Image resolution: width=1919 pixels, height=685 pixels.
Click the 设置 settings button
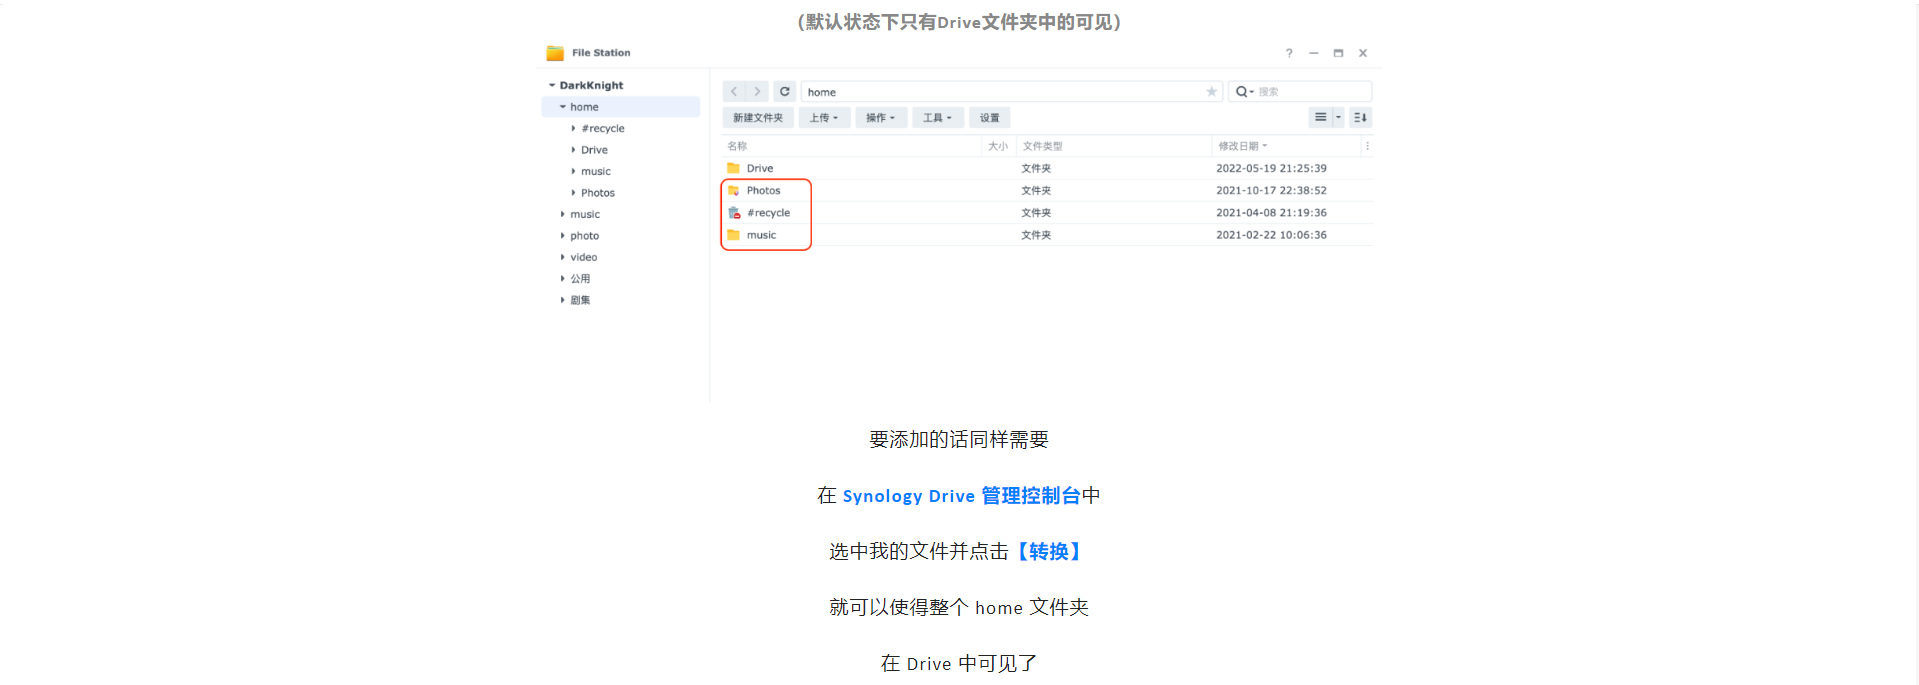click(x=990, y=118)
